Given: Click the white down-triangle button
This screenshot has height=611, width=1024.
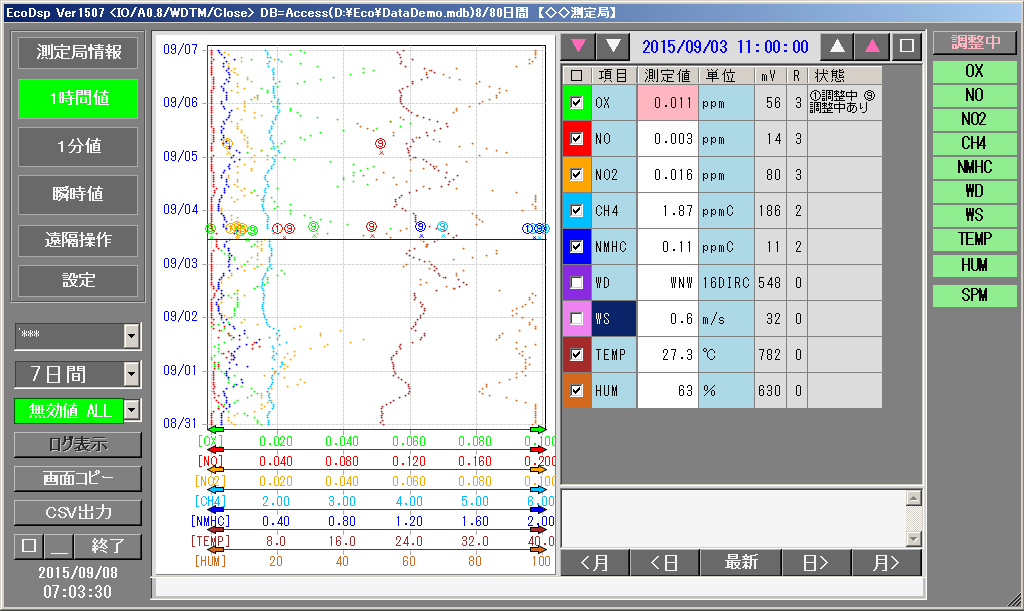Looking at the screenshot, I should (613, 46).
